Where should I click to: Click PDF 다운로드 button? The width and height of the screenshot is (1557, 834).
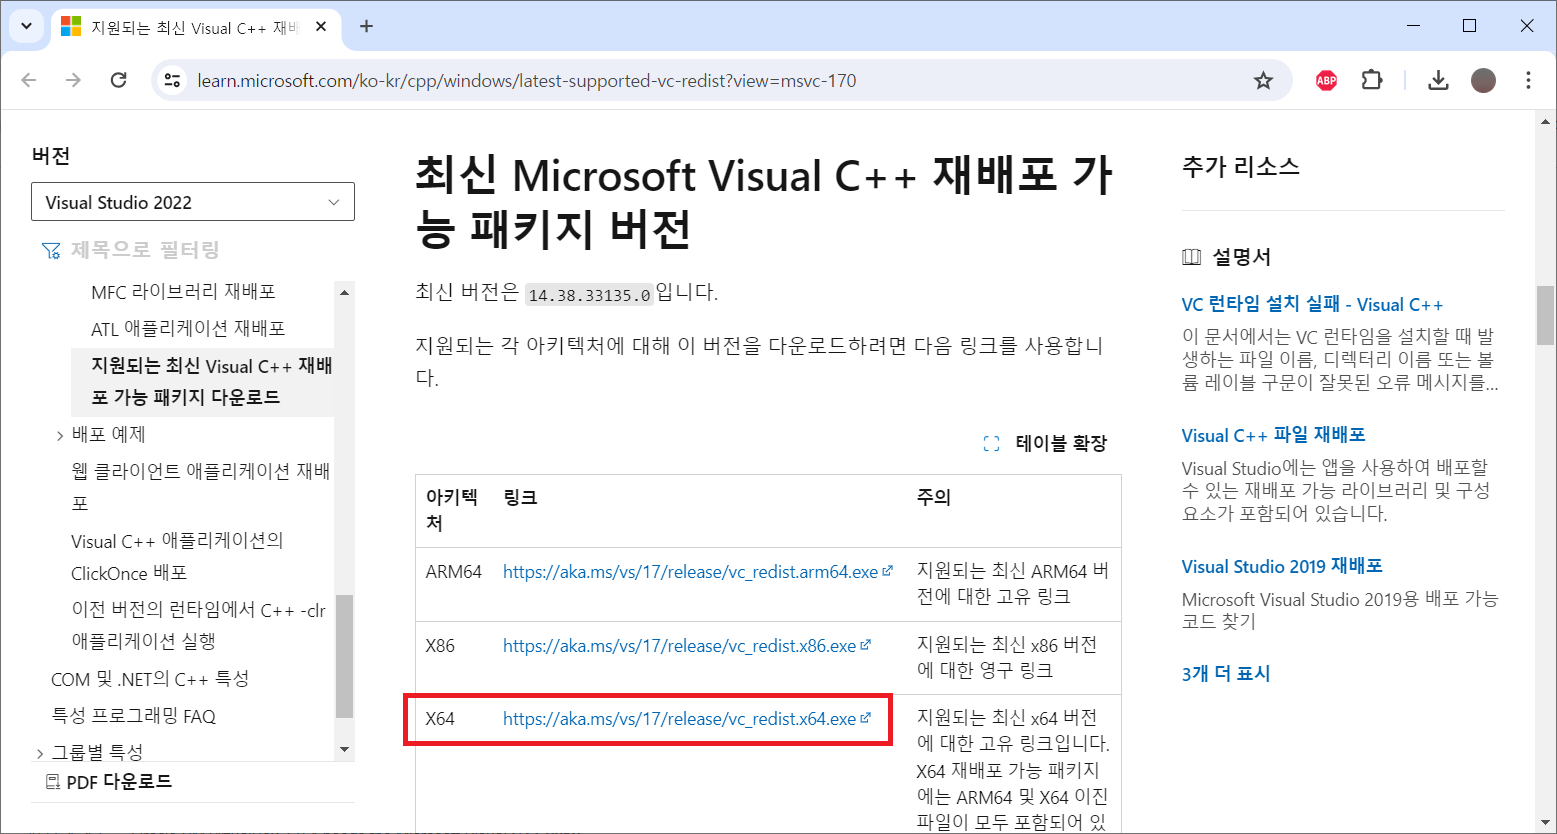coord(109,782)
